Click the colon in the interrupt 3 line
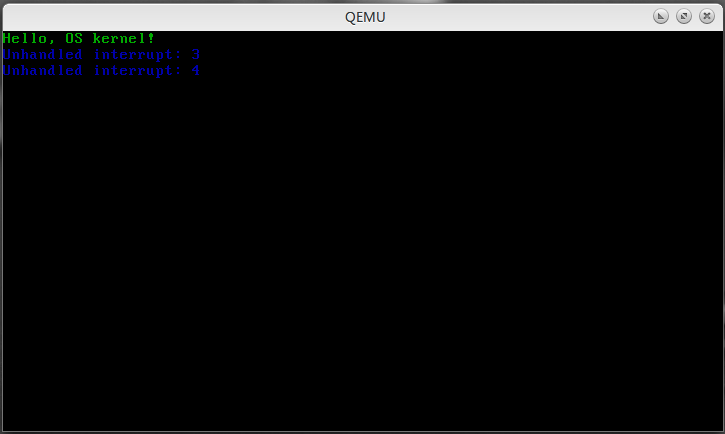Viewport: 725px width, 434px height. 178,55
